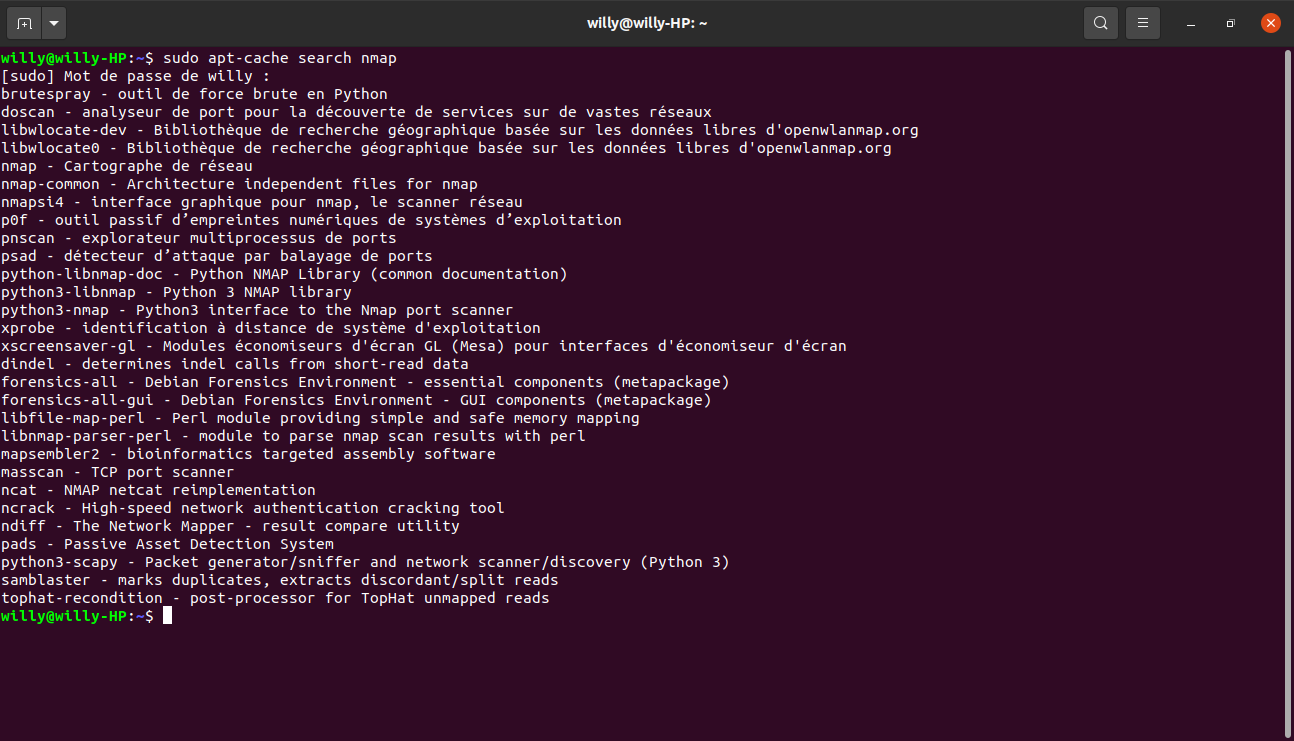
Task: Click the command 'sudo apt-cache search nmap'
Action: pos(280,58)
